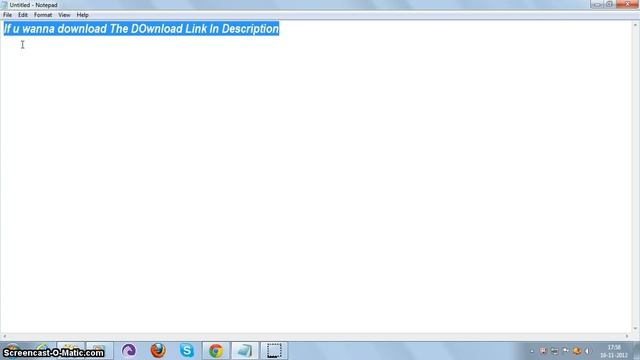Screen dimensions: 640x360
Task: Open Firefox from the taskbar
Action: pyautogui.click(x=158, y=350)
